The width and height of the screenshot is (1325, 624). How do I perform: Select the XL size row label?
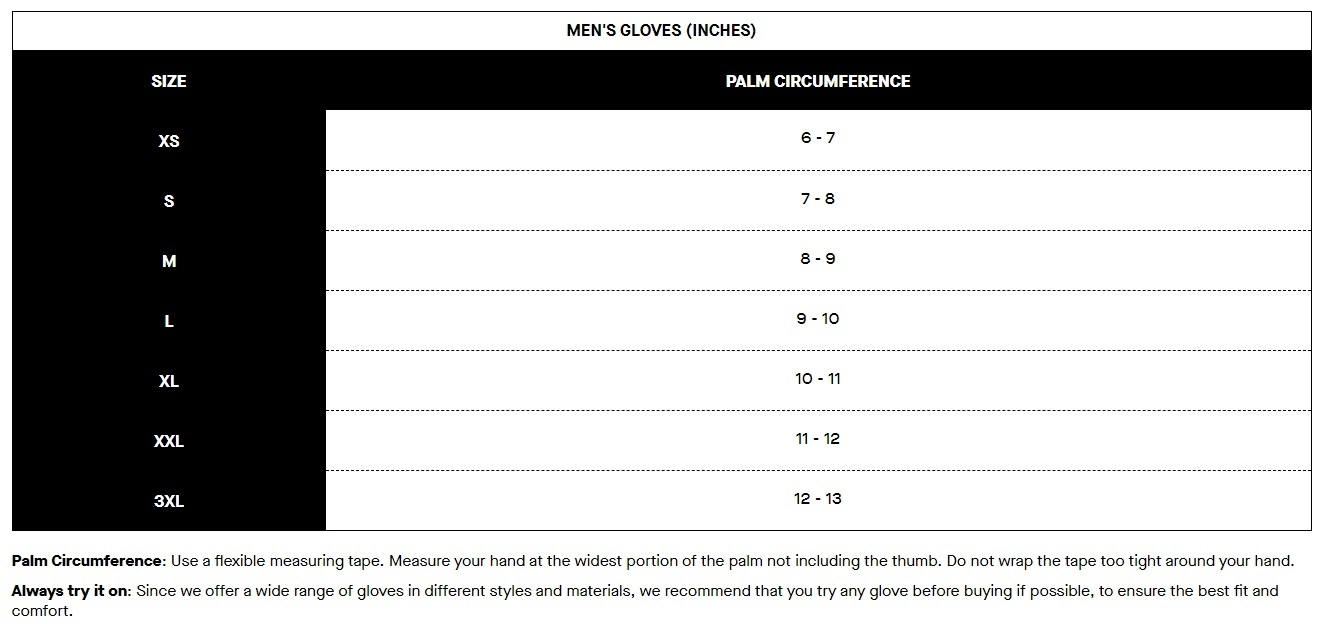tap(168, 381)
